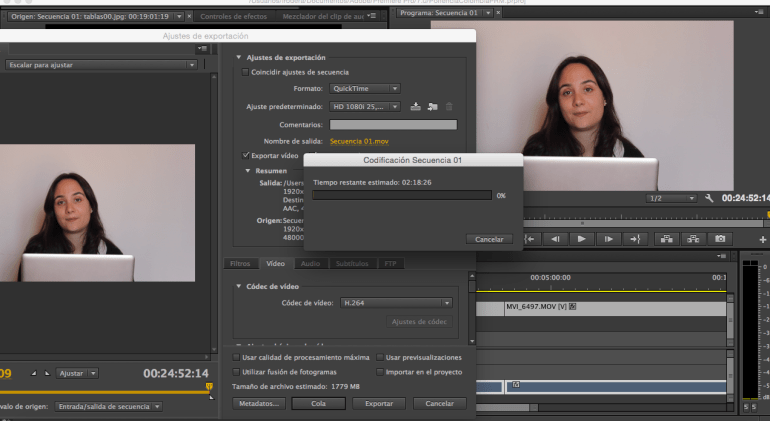
Task: Open the Formato QuickTime dropdown
Action: click(x=365, y=88)
